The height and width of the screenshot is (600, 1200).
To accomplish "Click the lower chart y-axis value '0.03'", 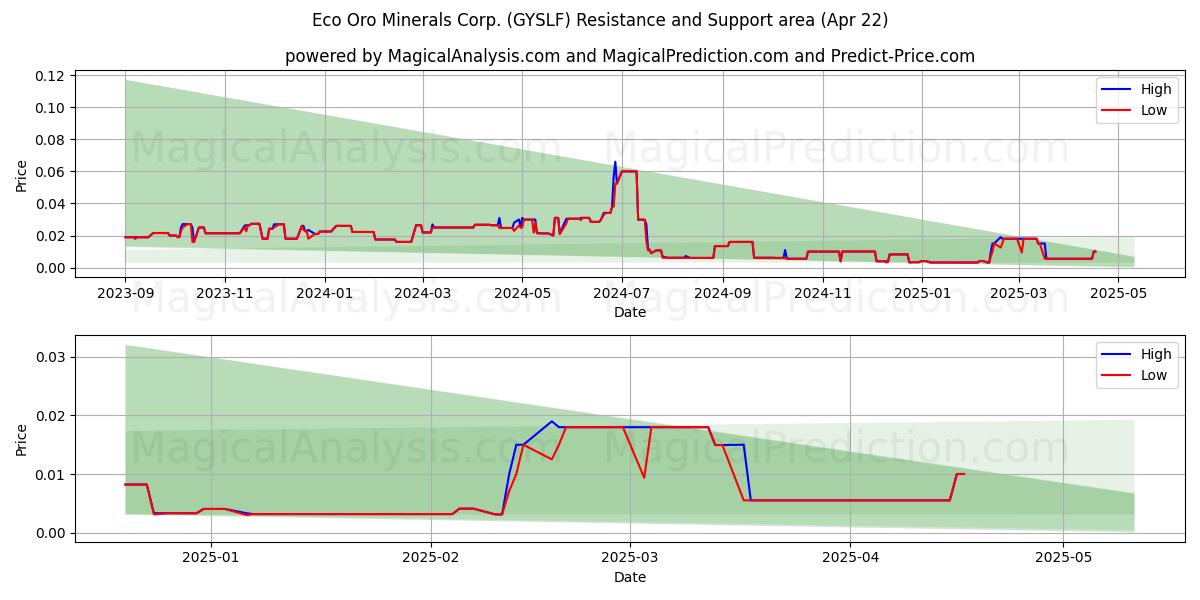I will pyautogui.click(x=49, y=357).
